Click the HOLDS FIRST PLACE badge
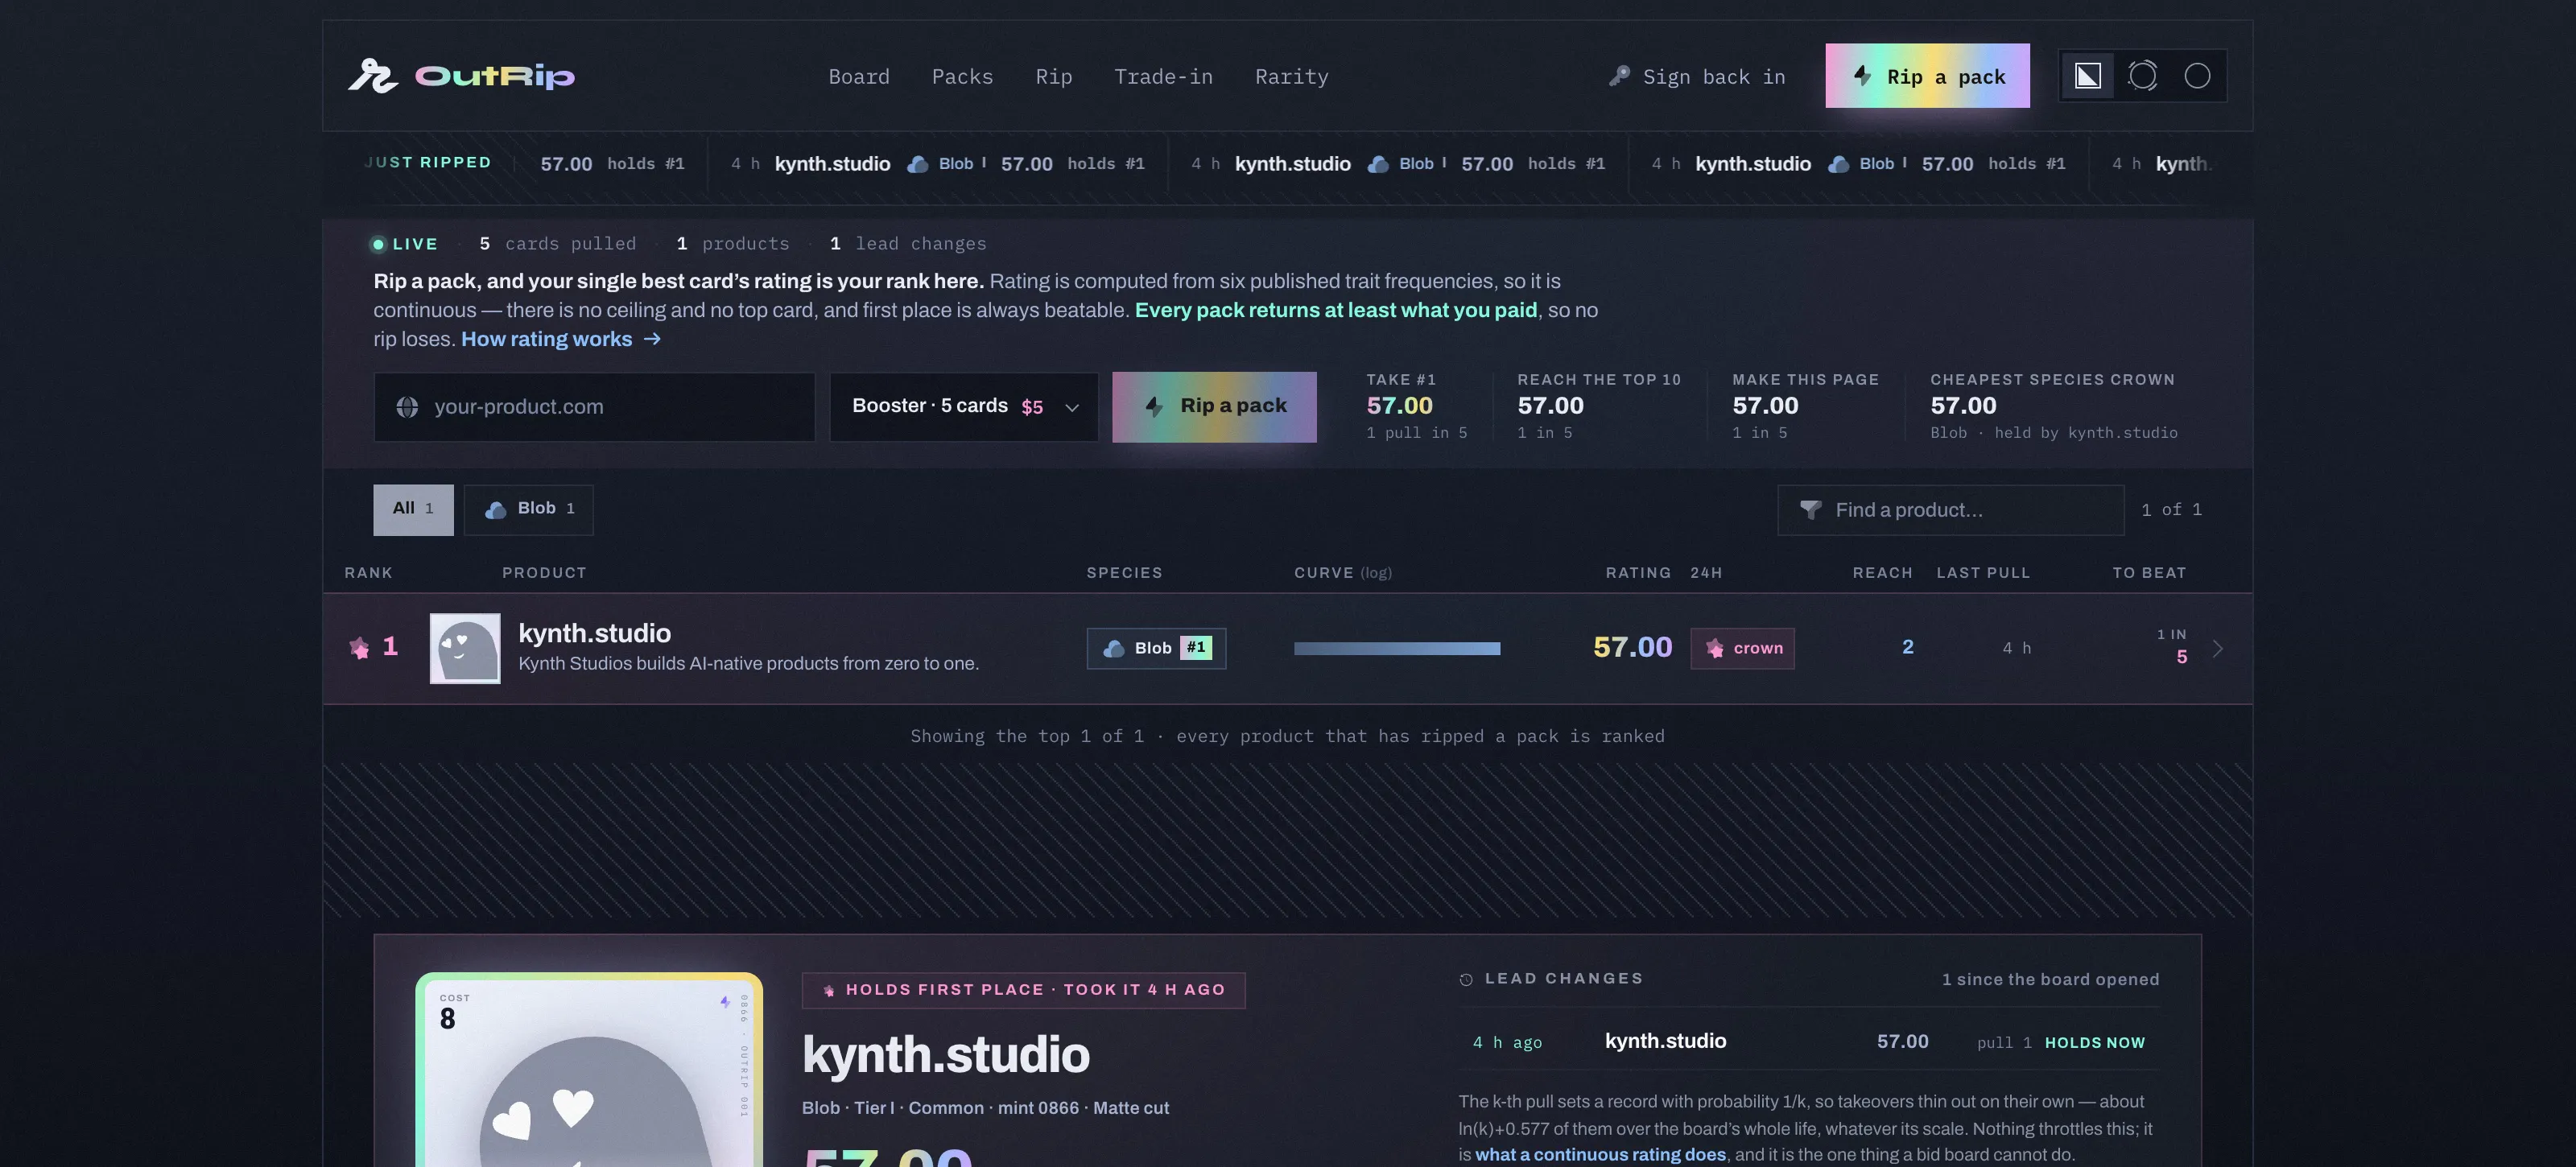The height and width of the screenshot is (1167, 2576). [x=1023, y=990]
